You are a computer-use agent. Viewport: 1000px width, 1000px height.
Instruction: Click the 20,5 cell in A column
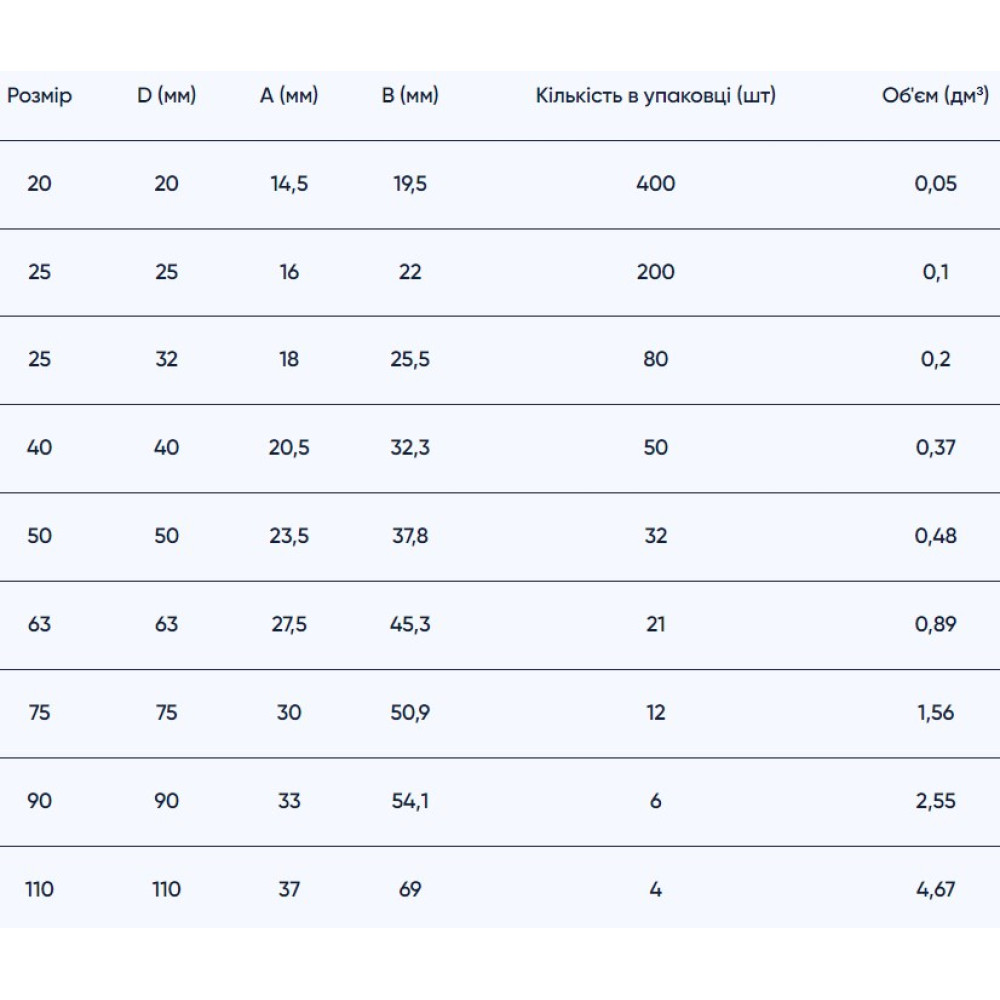(x=289, y=448)
